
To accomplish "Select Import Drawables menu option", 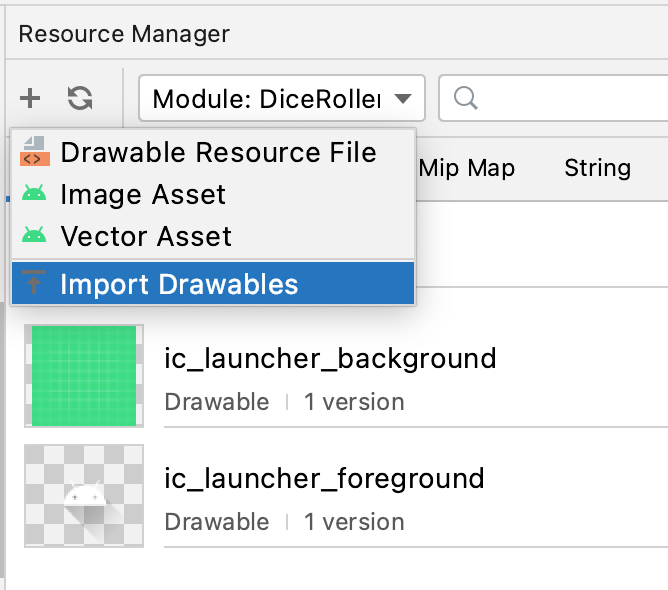I will 179,284.
